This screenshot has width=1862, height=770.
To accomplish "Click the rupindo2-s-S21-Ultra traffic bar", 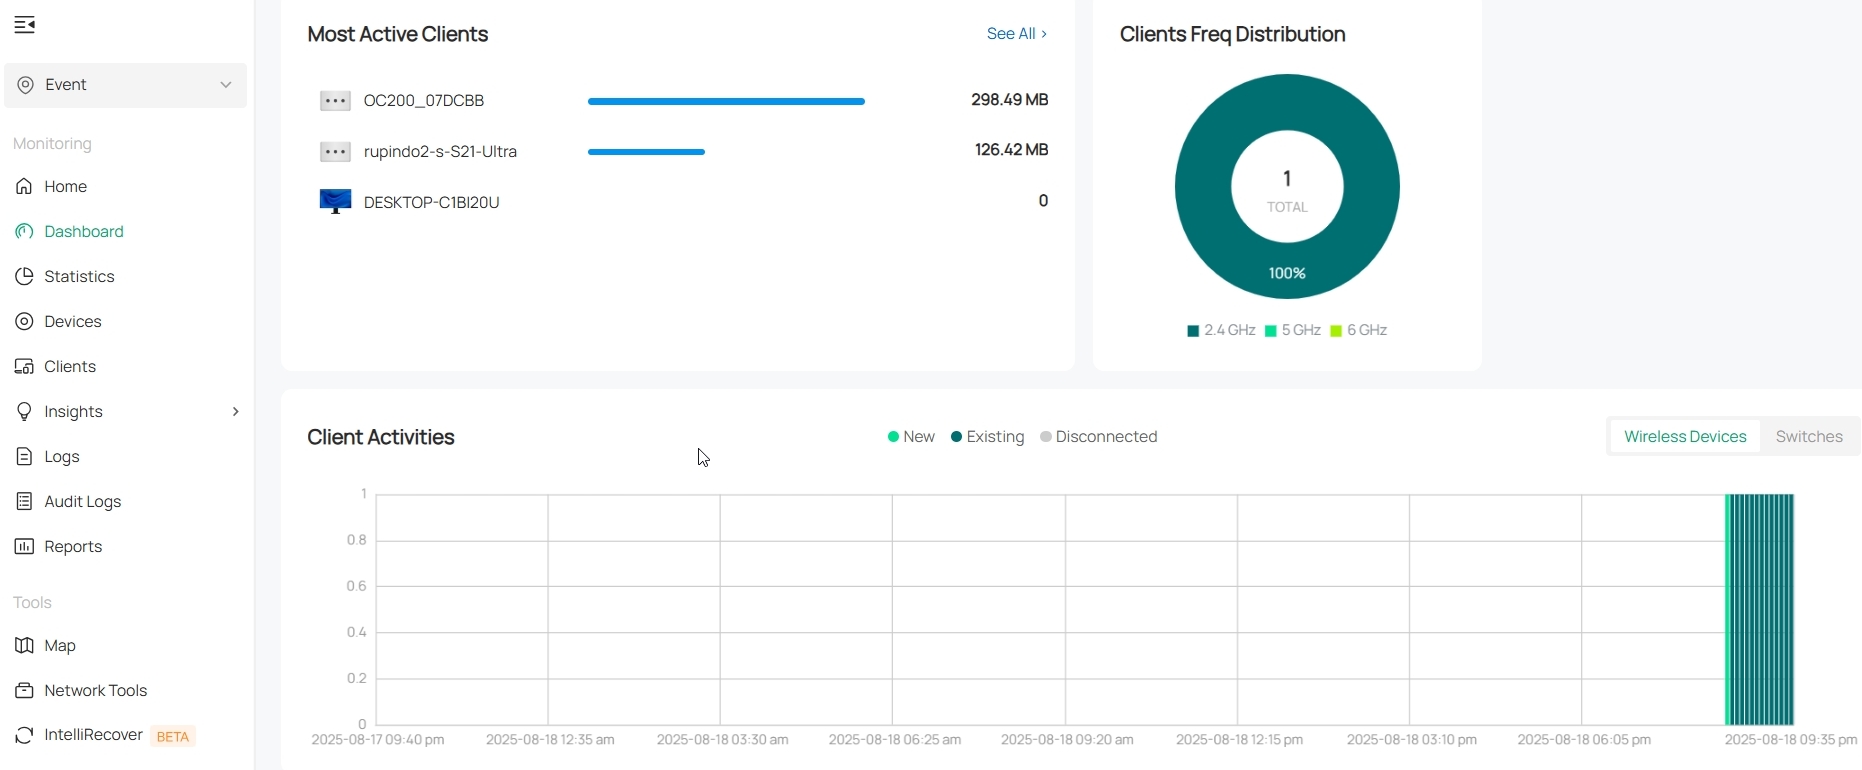I will point(646,152).
